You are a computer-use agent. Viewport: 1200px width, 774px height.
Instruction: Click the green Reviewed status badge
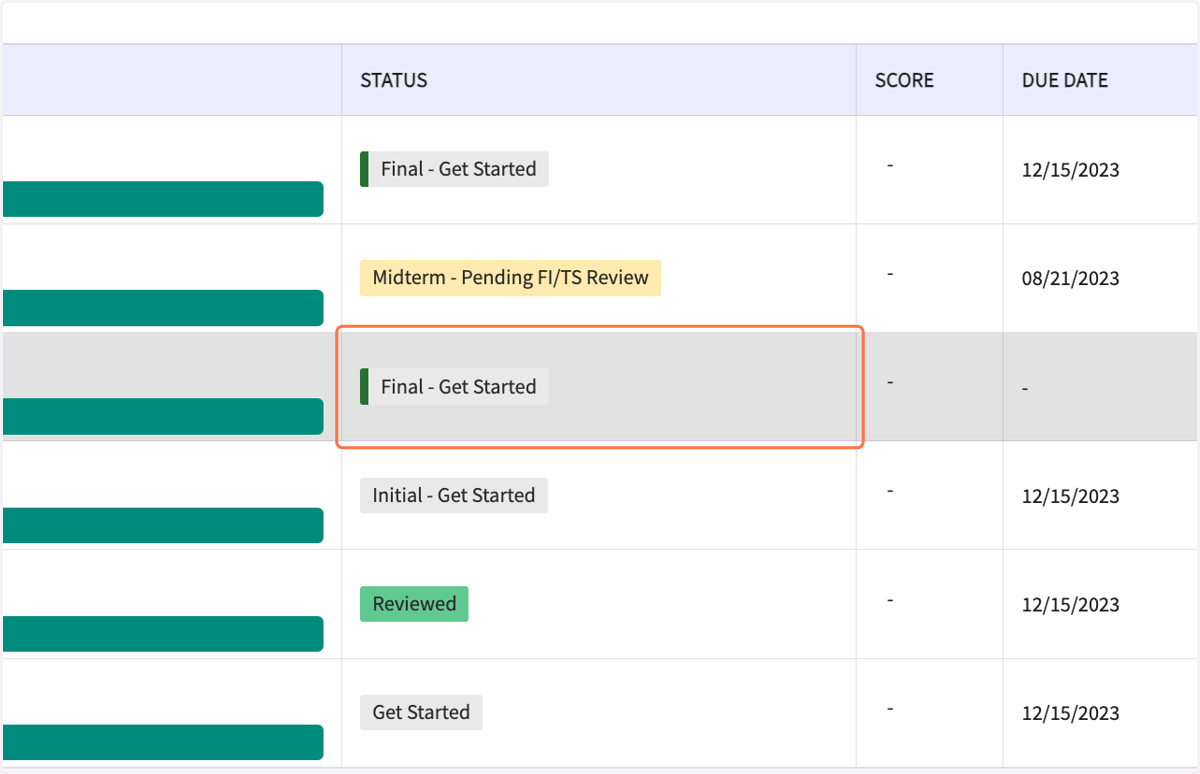tap(414, 604)
